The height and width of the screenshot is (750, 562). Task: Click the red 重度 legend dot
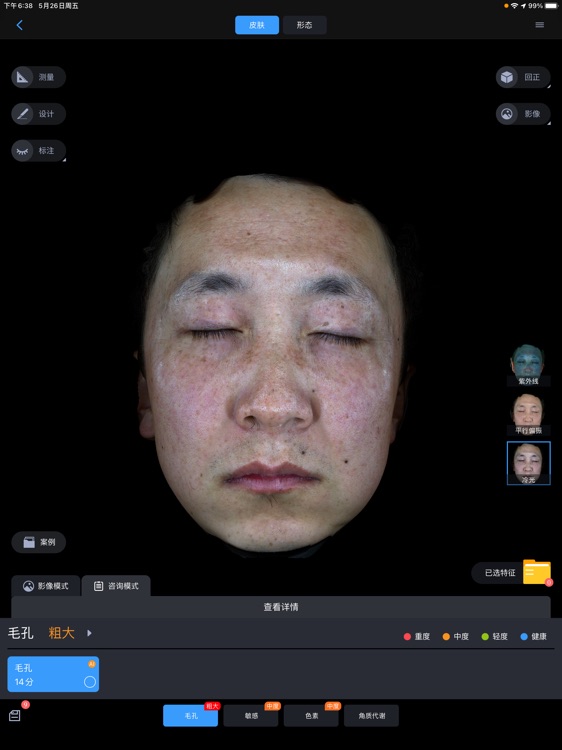tap(408, 637)
